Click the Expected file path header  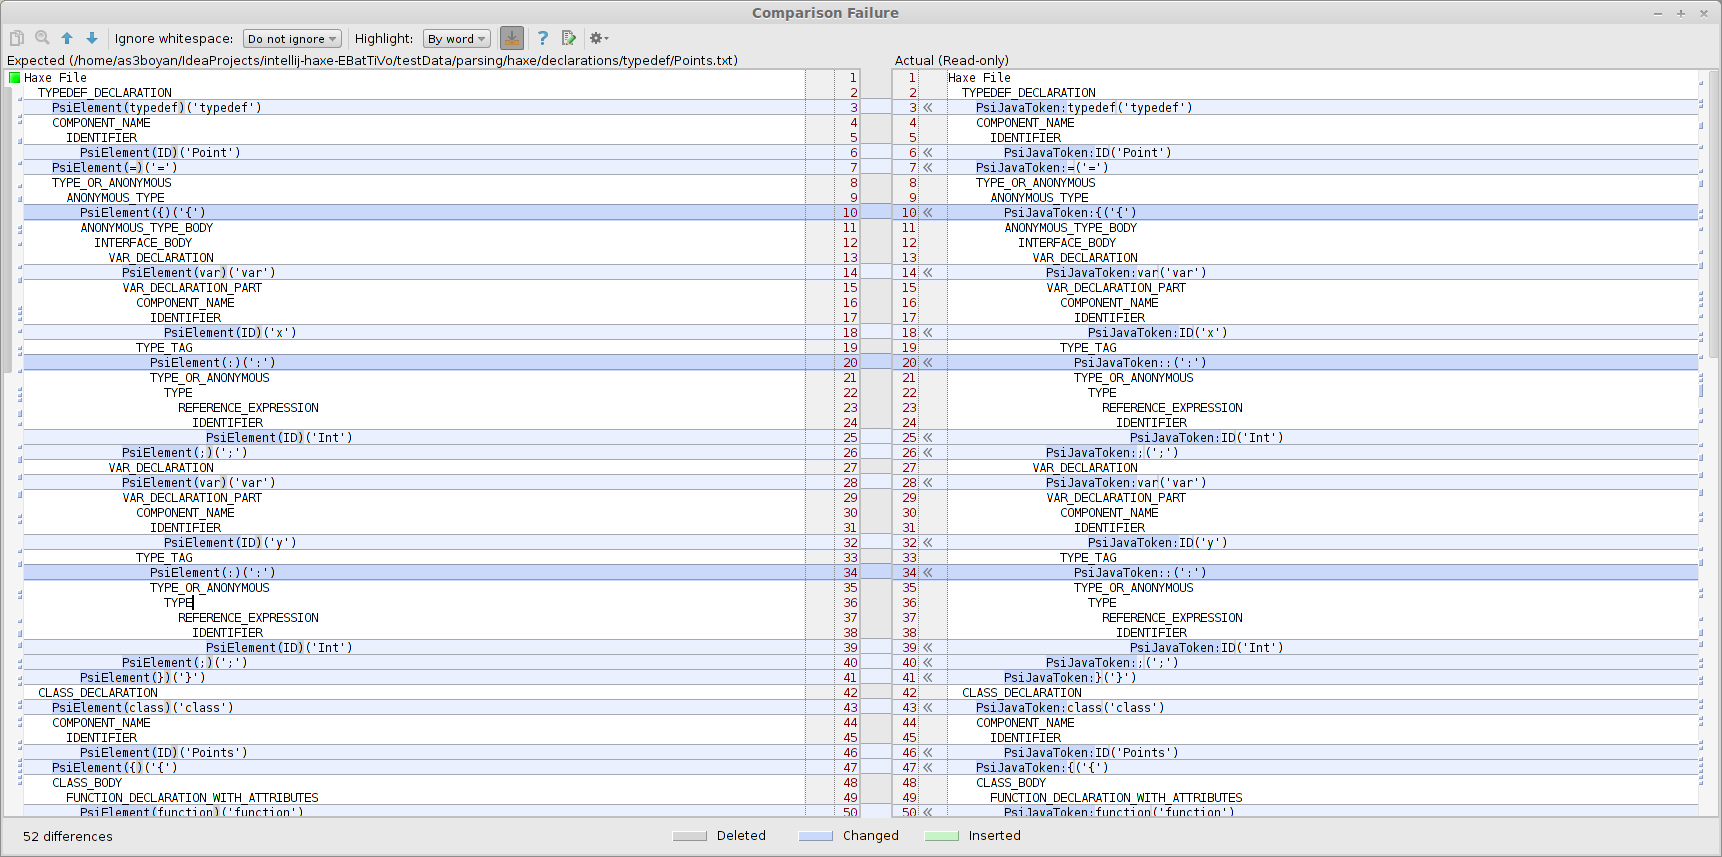click(x=372, y=61)
